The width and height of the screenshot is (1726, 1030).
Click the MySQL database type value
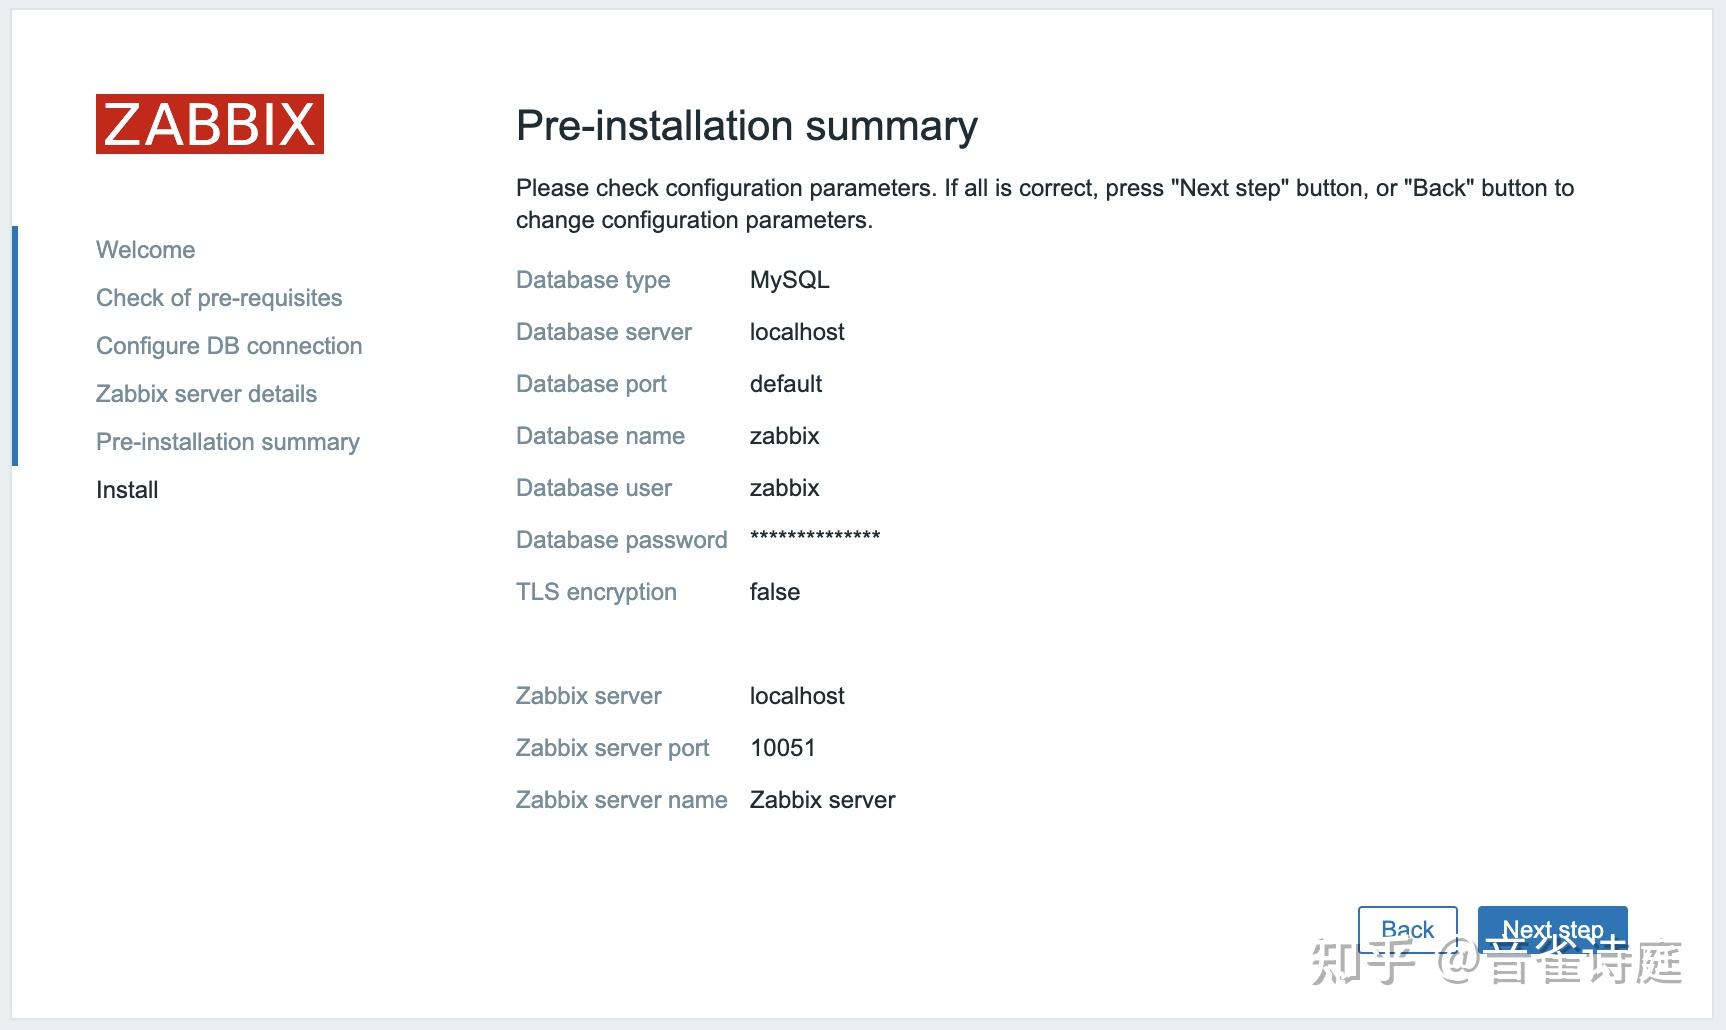pyautogui.click(x=790, y=280)
